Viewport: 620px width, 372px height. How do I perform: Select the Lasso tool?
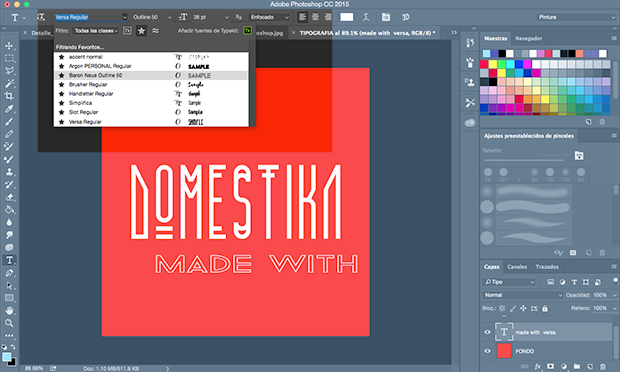click(x=9, y=71)
